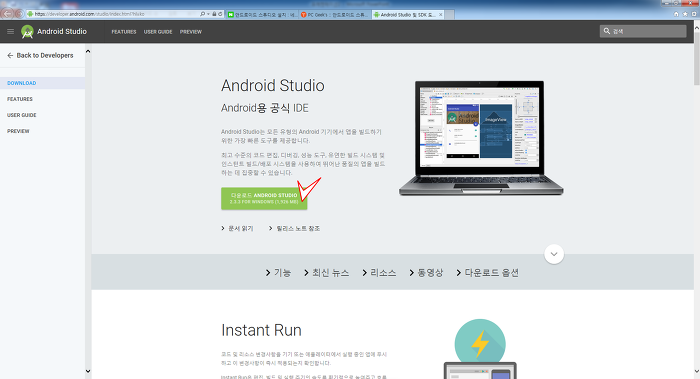This screenshot has height=379, width=700.
Task: Open the 릴리스 노트 참조 link
Action: tap(294, 228)
